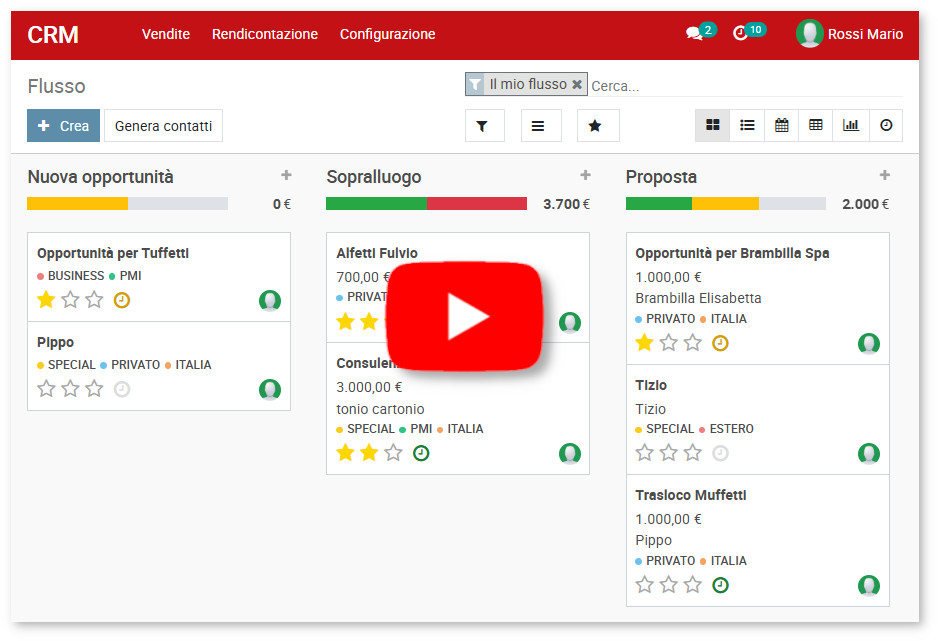Click the Crea button
This screenshot has width=938, height=641.
[63, 126]
